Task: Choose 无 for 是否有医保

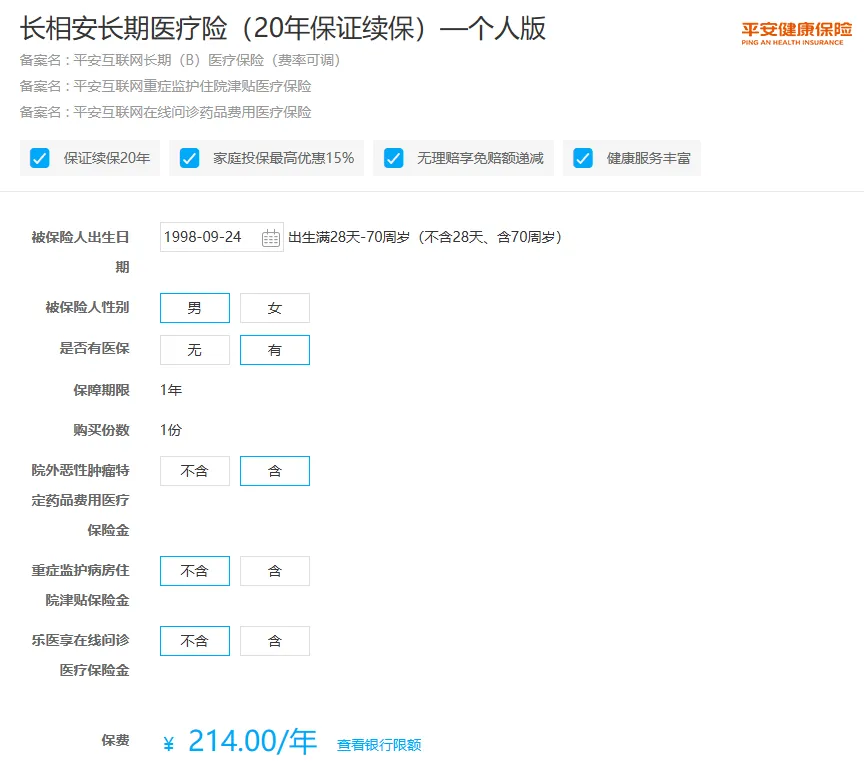Action: click(195, 350)
